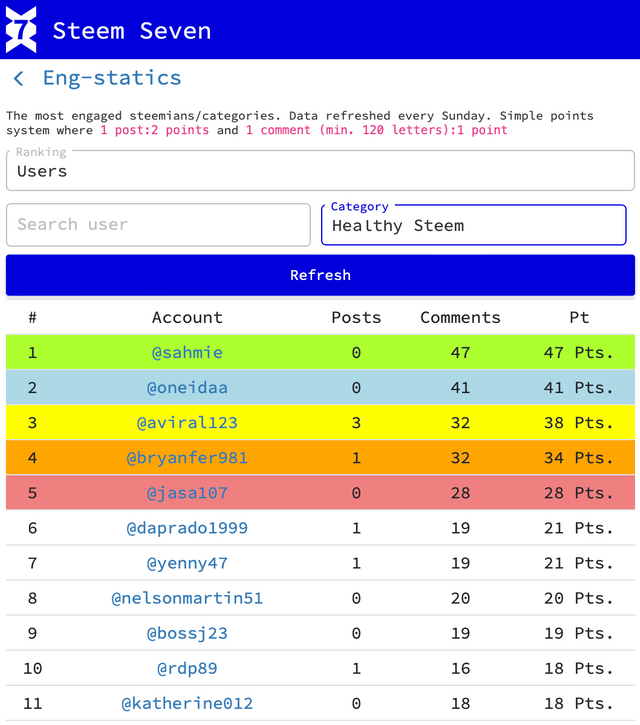Click the # column header

click(32, 318)
